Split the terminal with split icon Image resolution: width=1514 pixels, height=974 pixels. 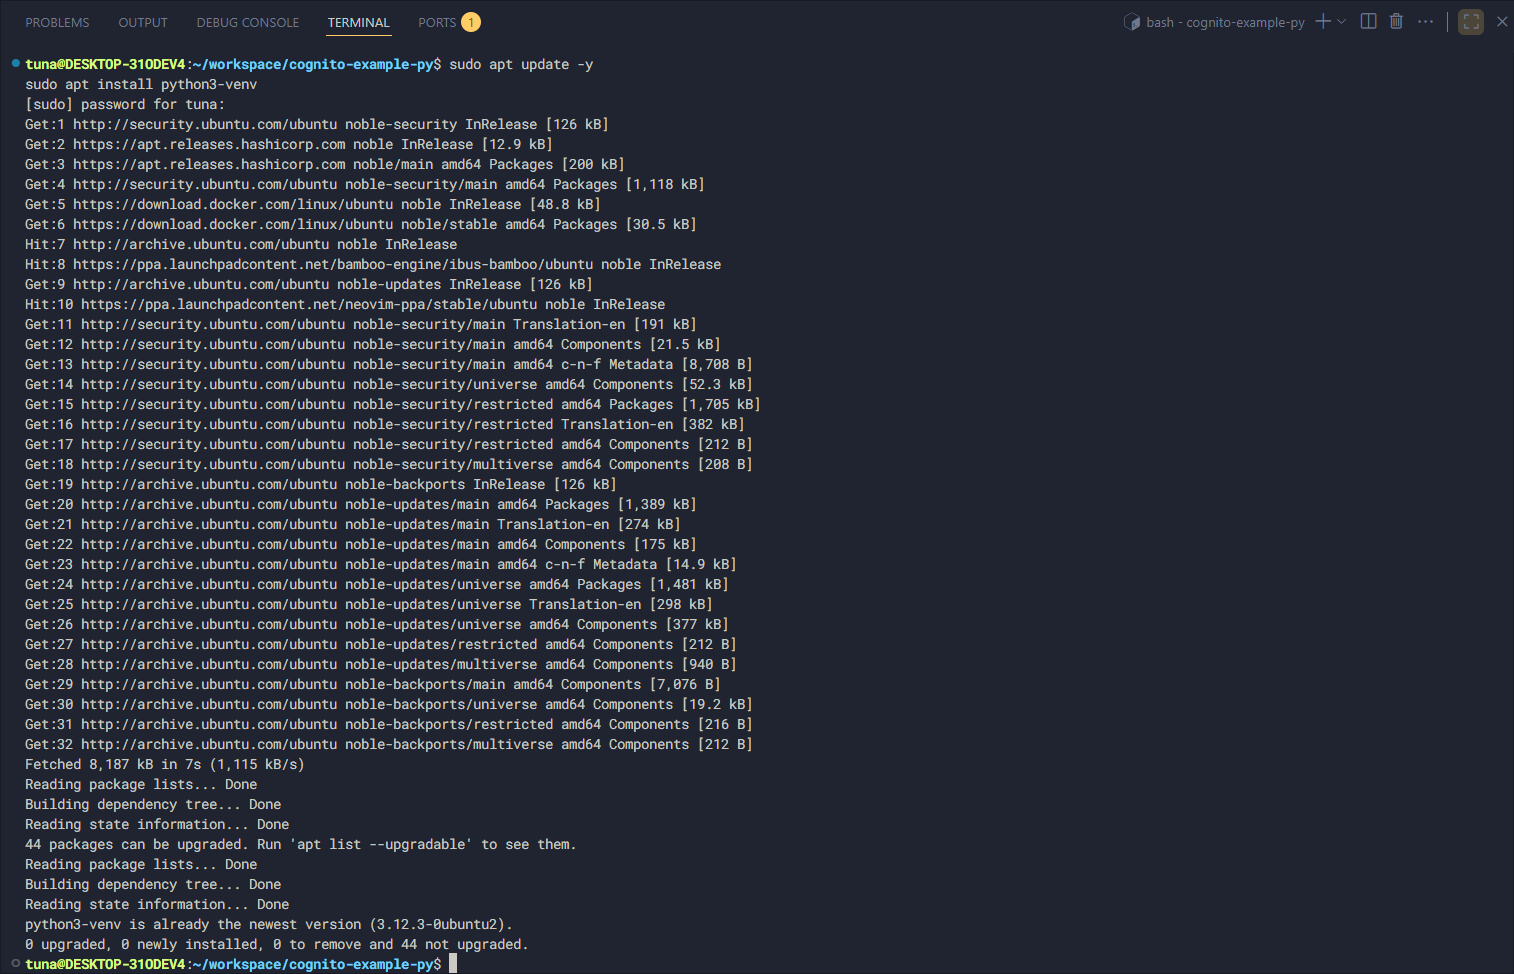pyautogui.click(x=1368, y=21)
